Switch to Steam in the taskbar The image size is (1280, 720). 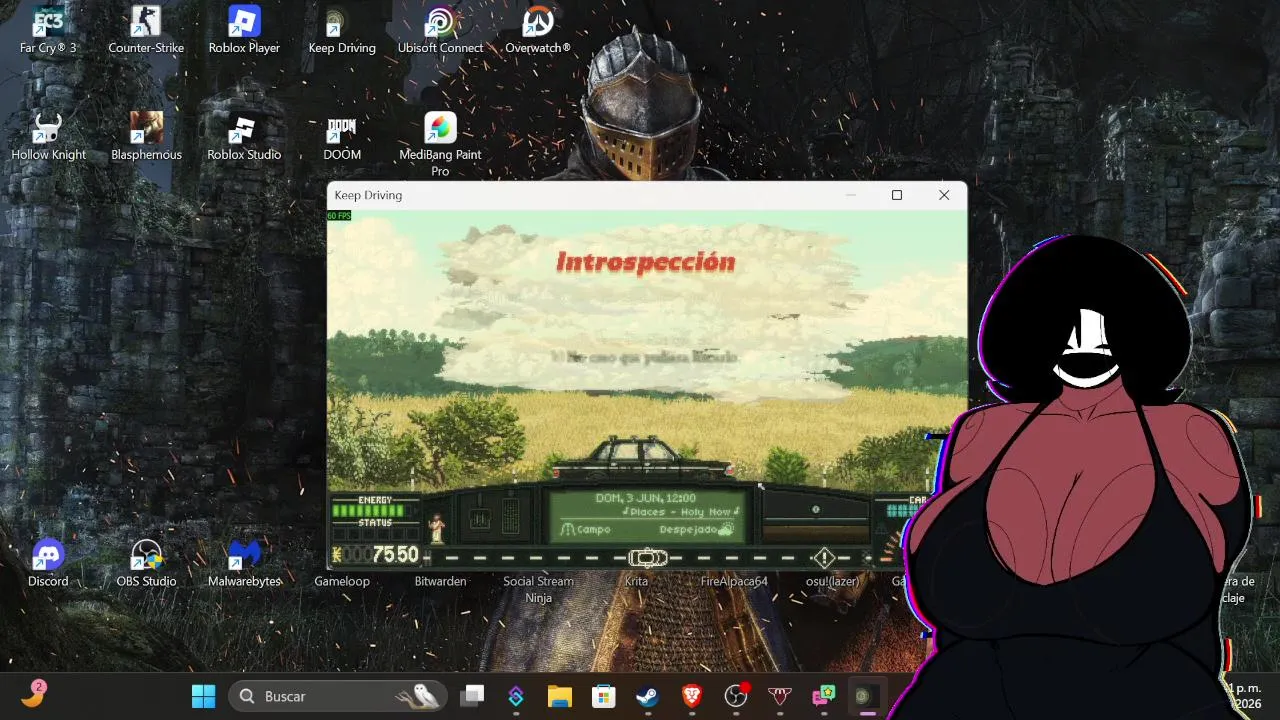(x=647, y=696)
